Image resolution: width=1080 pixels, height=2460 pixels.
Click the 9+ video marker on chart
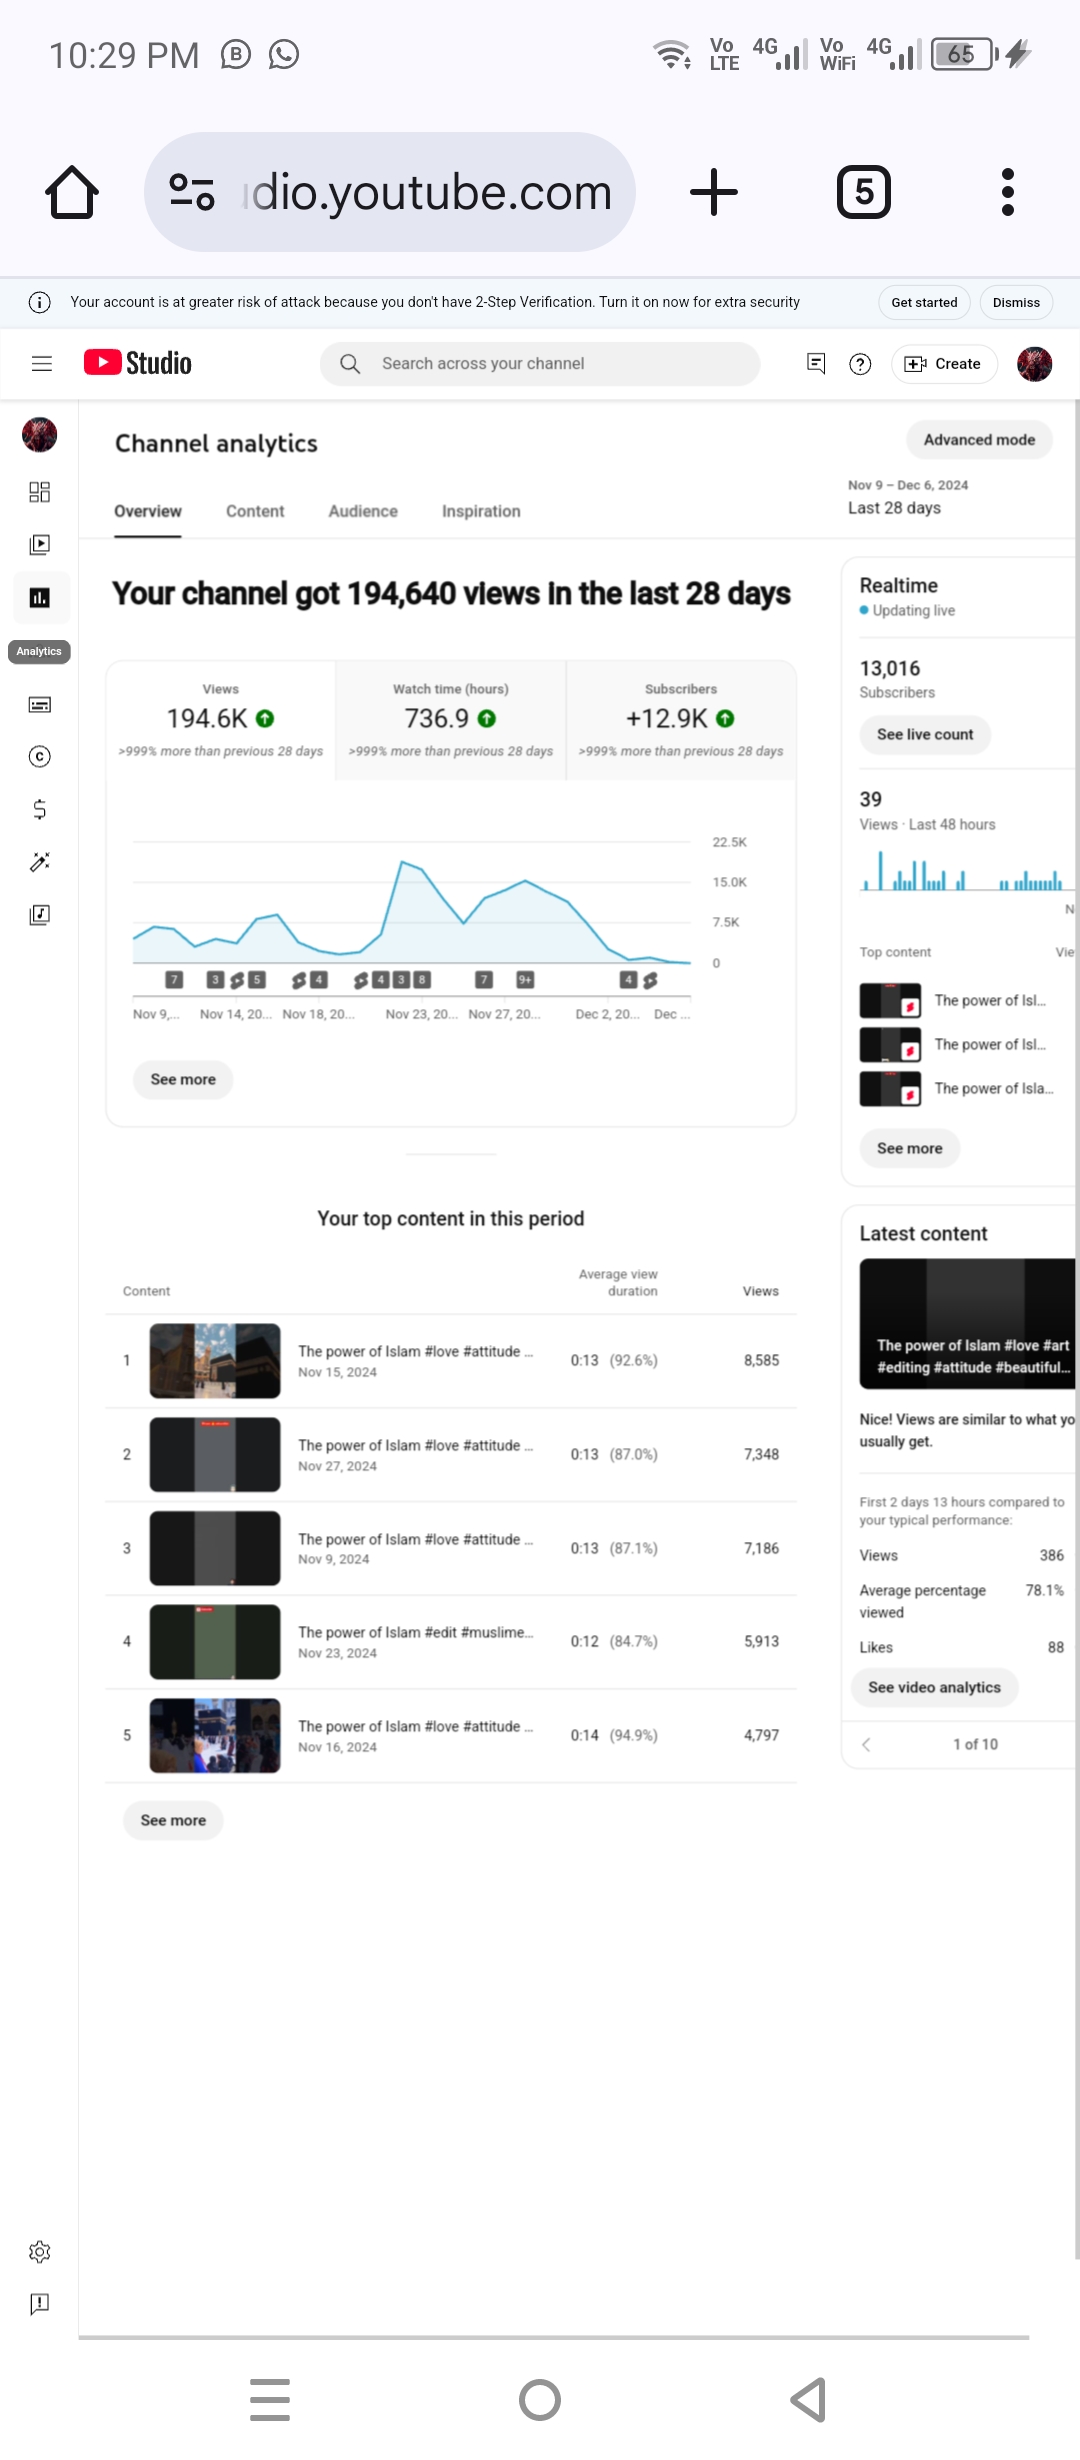tap(525, 980)
